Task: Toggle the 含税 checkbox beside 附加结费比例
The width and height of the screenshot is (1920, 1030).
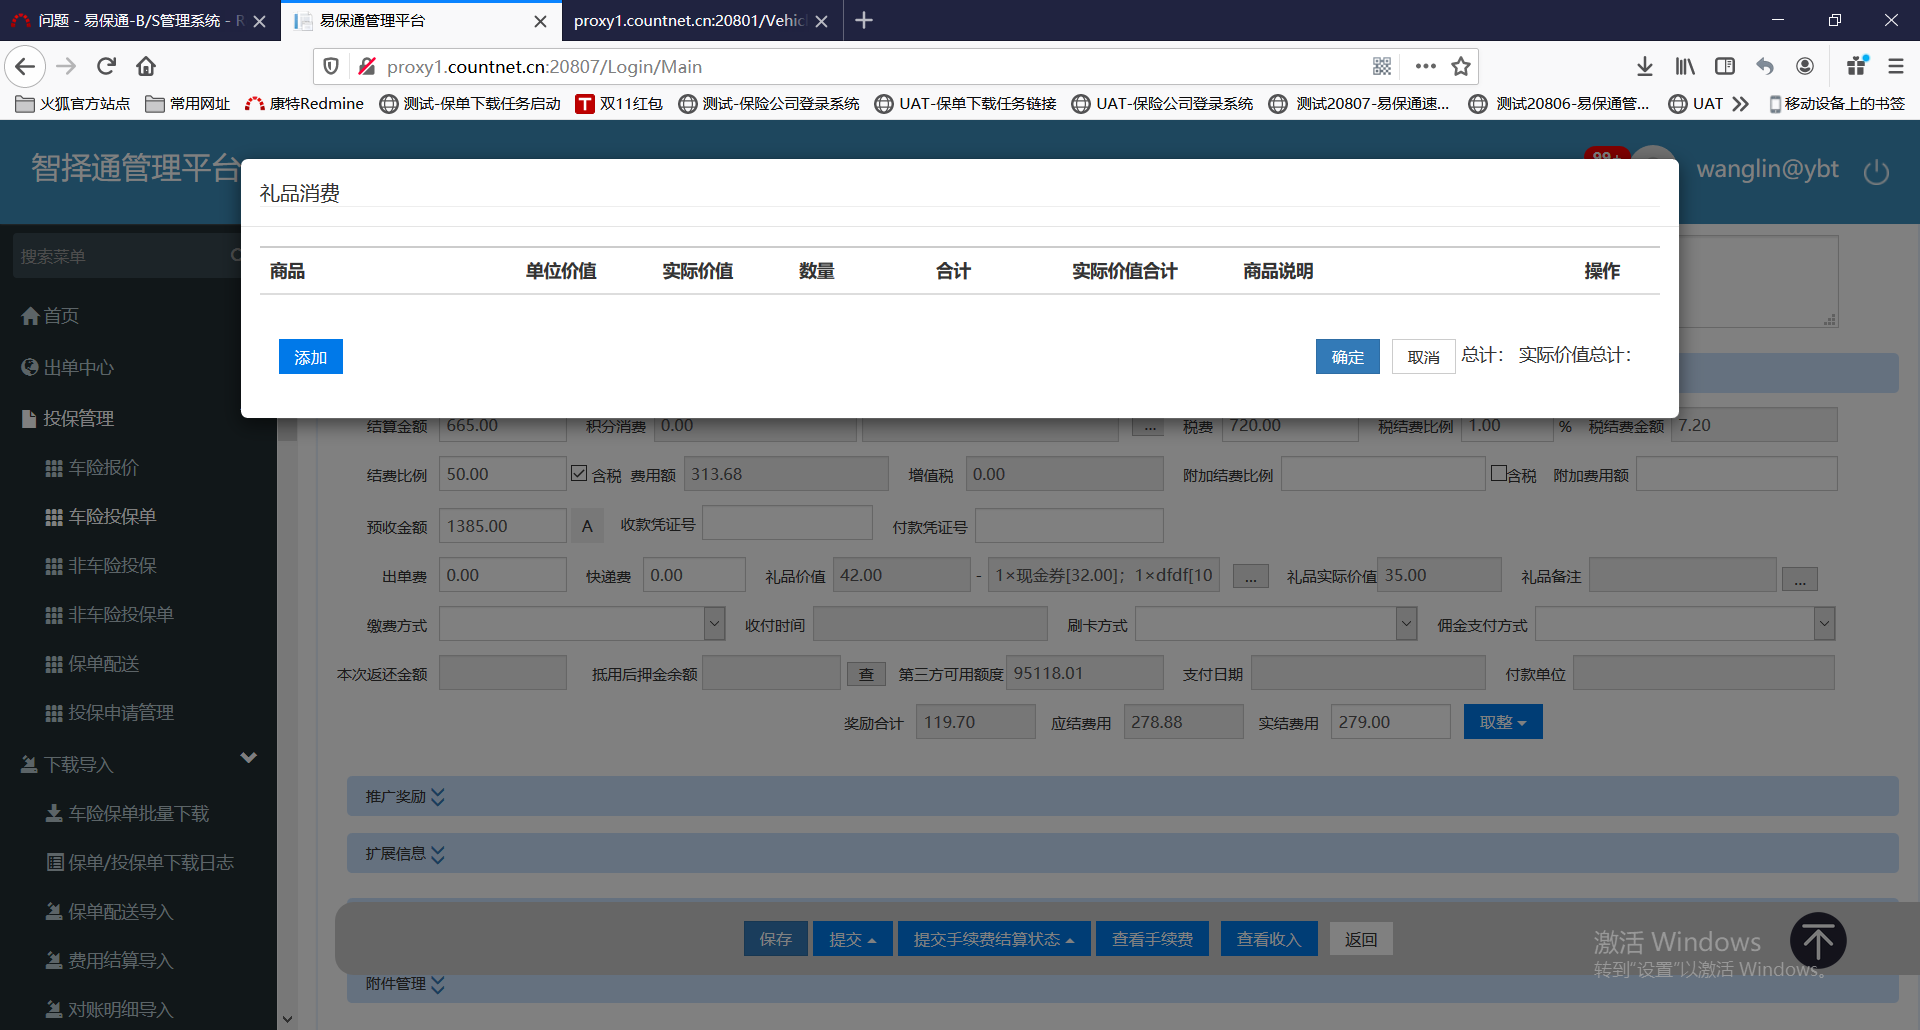Action: 1498,473
